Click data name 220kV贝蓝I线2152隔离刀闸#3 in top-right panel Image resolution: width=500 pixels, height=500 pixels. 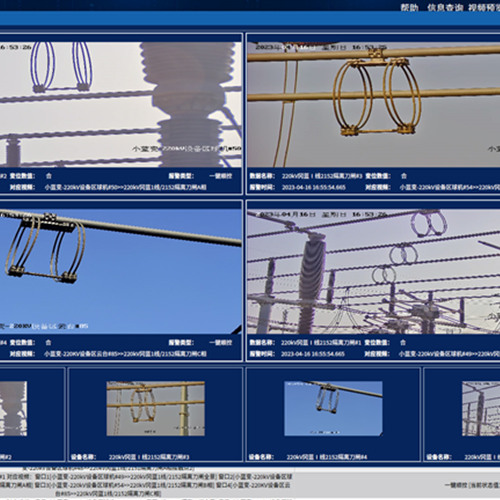322,176
